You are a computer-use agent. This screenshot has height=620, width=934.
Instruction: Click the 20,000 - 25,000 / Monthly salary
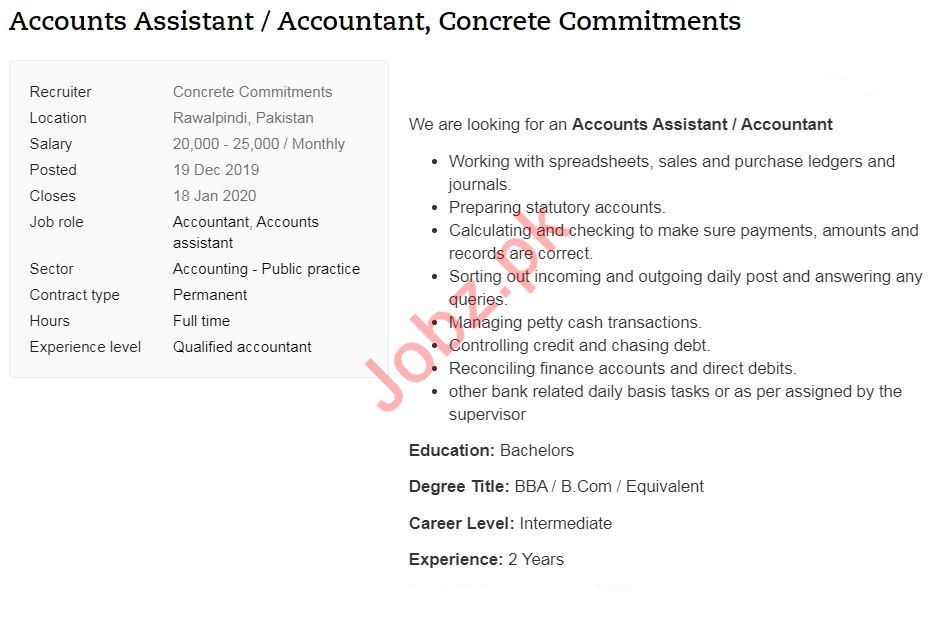[258, 144]
